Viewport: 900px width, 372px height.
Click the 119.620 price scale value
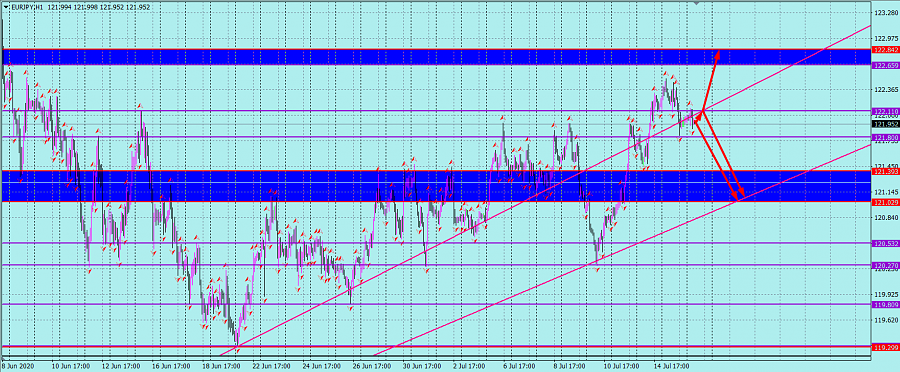[x=886, y=320]
